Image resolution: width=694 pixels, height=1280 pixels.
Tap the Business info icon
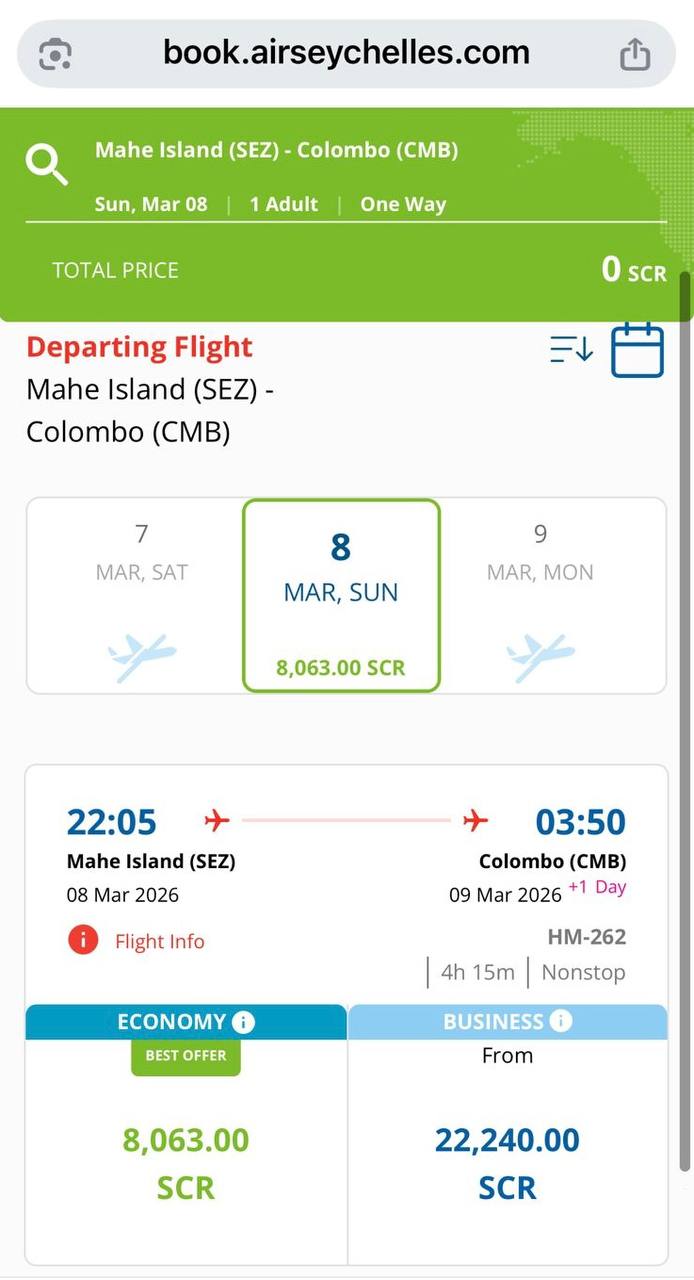tap(561, 1021)
